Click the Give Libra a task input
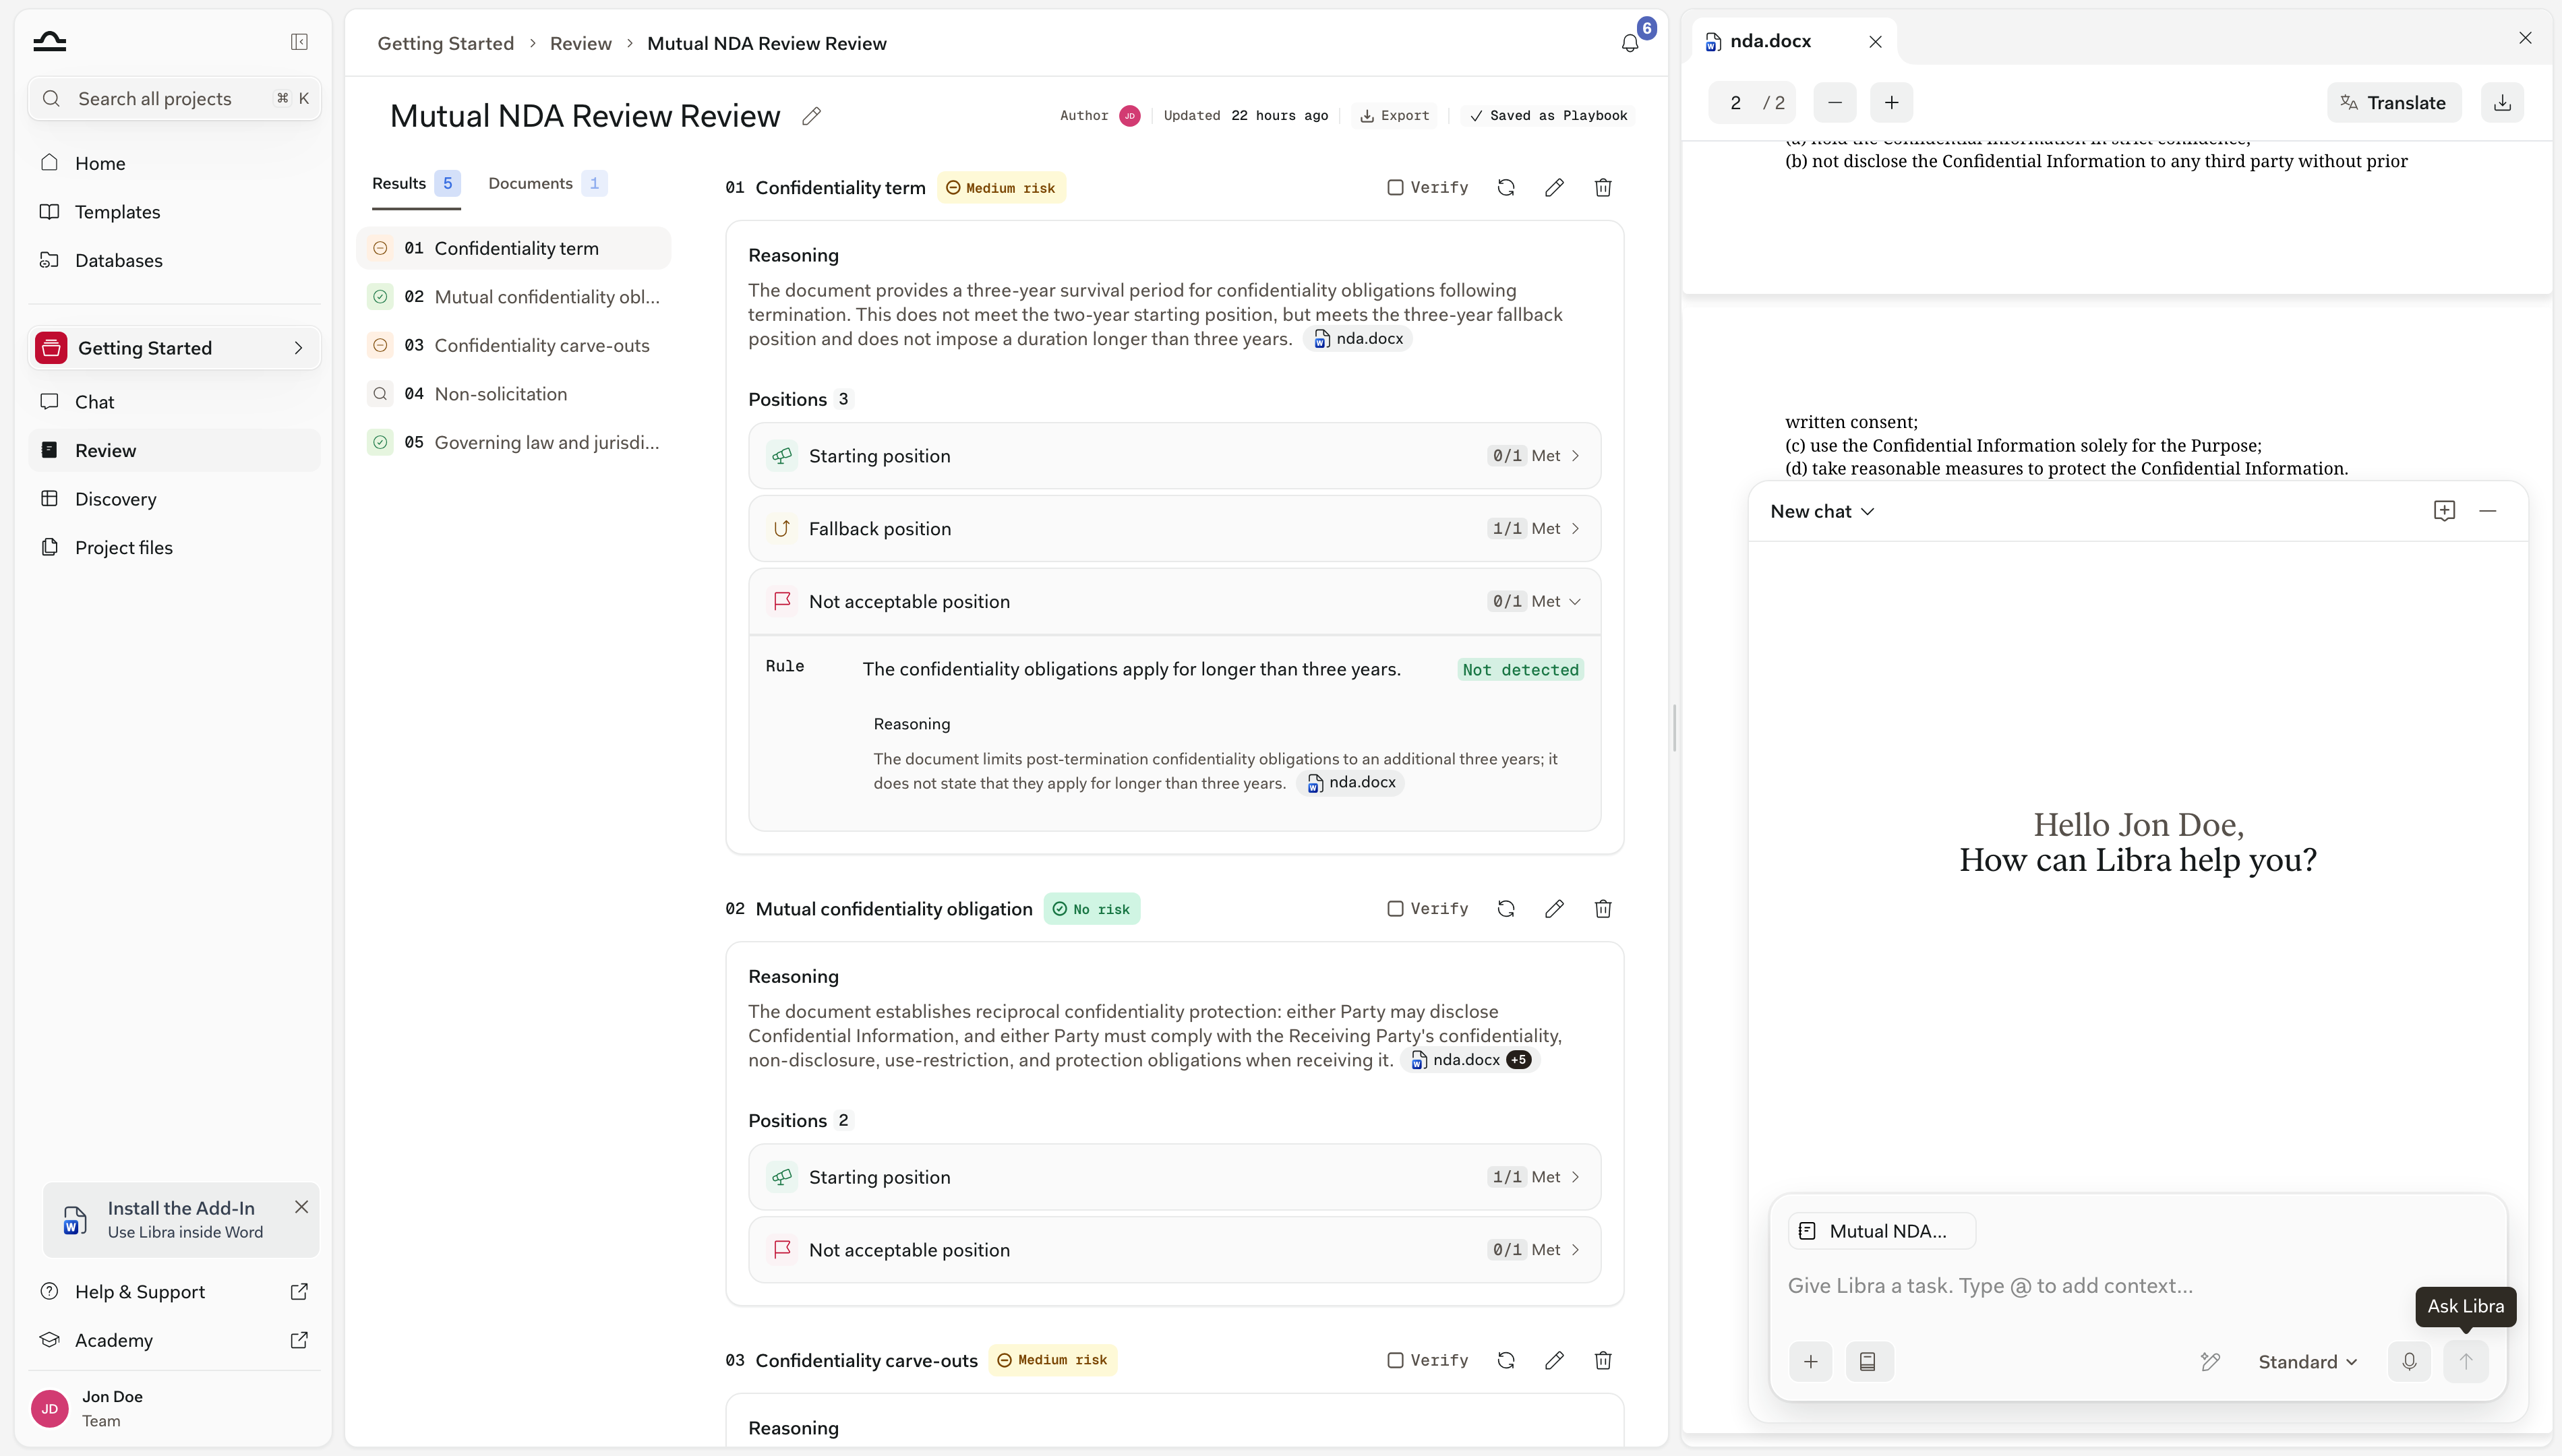 coord(2138,1286)
